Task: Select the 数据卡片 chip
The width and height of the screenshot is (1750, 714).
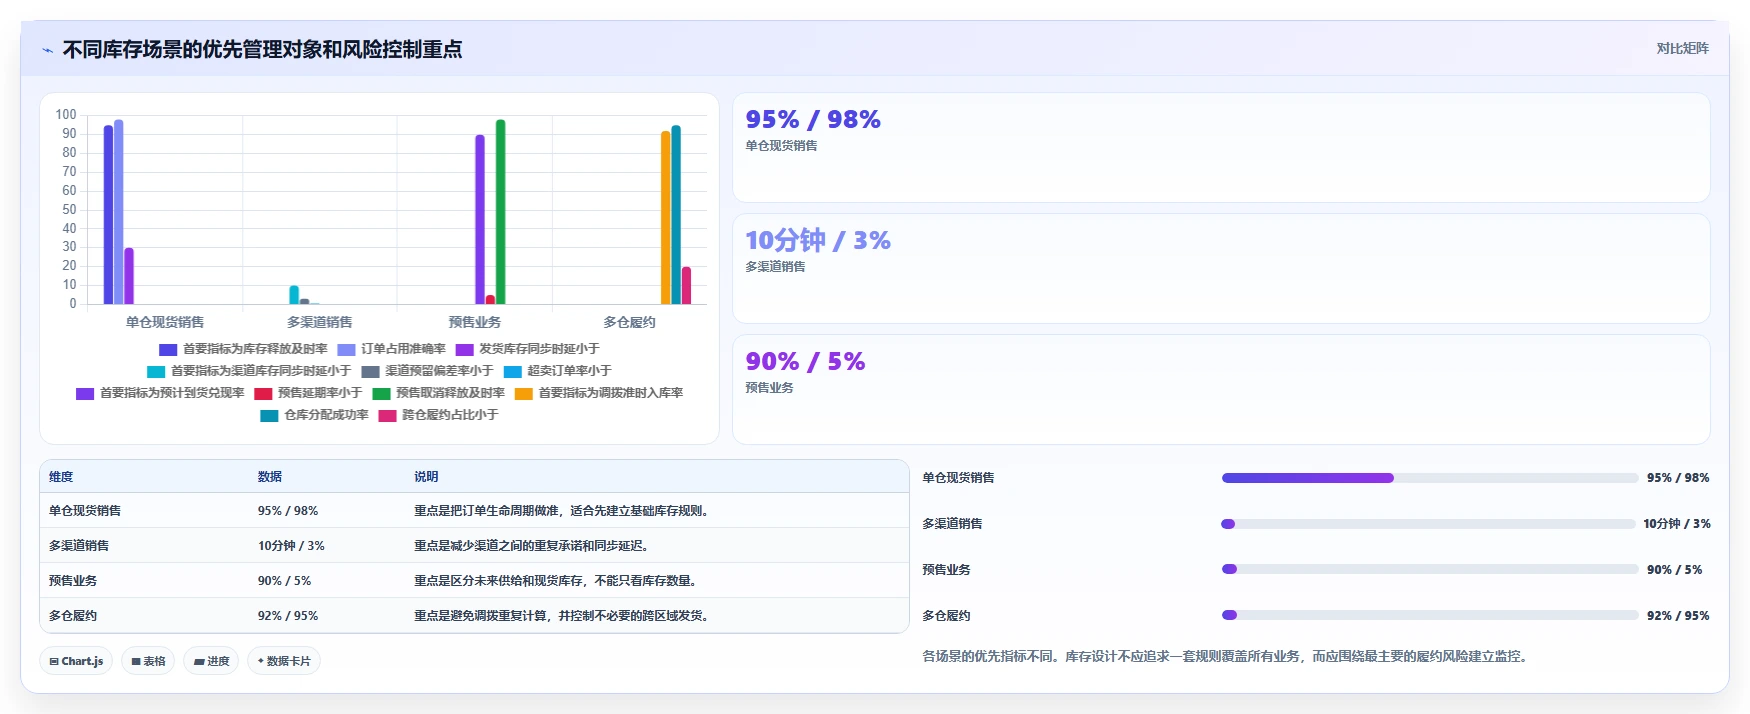Action: tap(284, 661)
